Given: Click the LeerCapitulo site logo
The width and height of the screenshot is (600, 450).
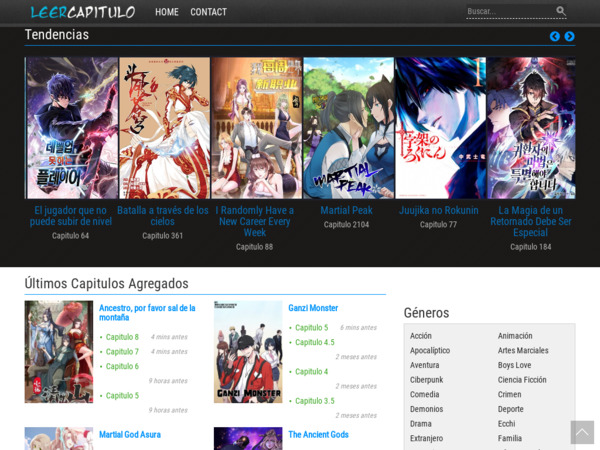Looking at the screenshot, I should [83, 12].
